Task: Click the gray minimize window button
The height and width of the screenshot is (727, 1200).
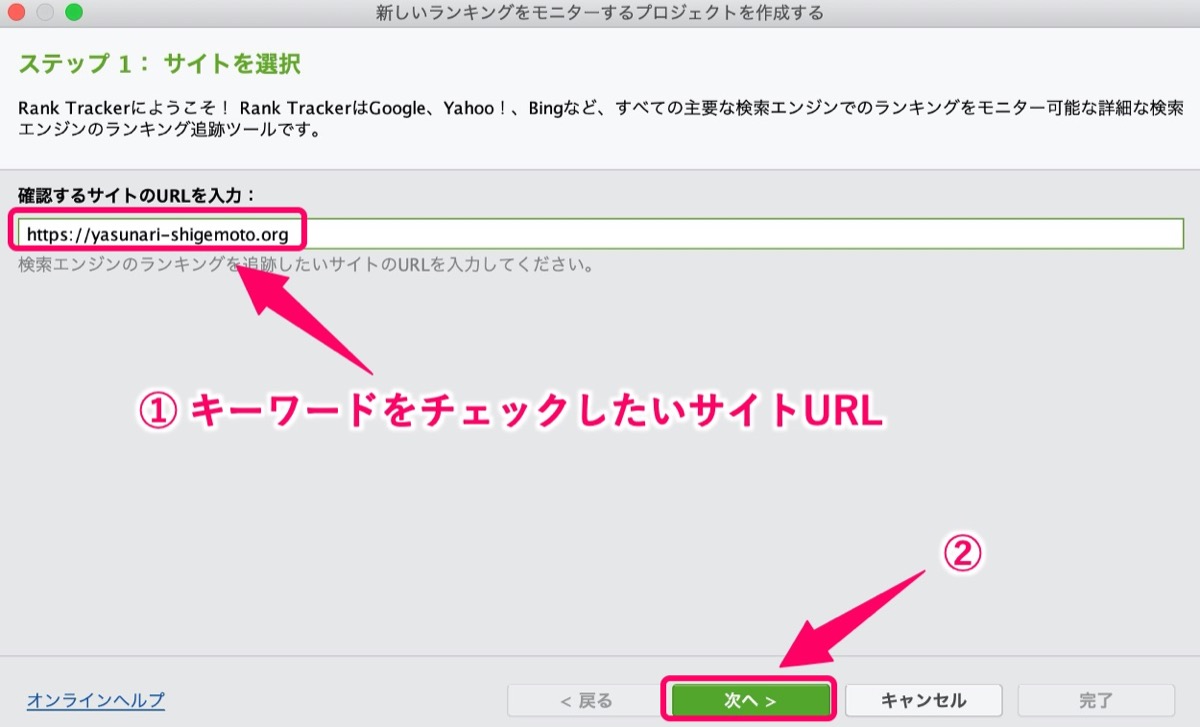Action: coord(46,13)
